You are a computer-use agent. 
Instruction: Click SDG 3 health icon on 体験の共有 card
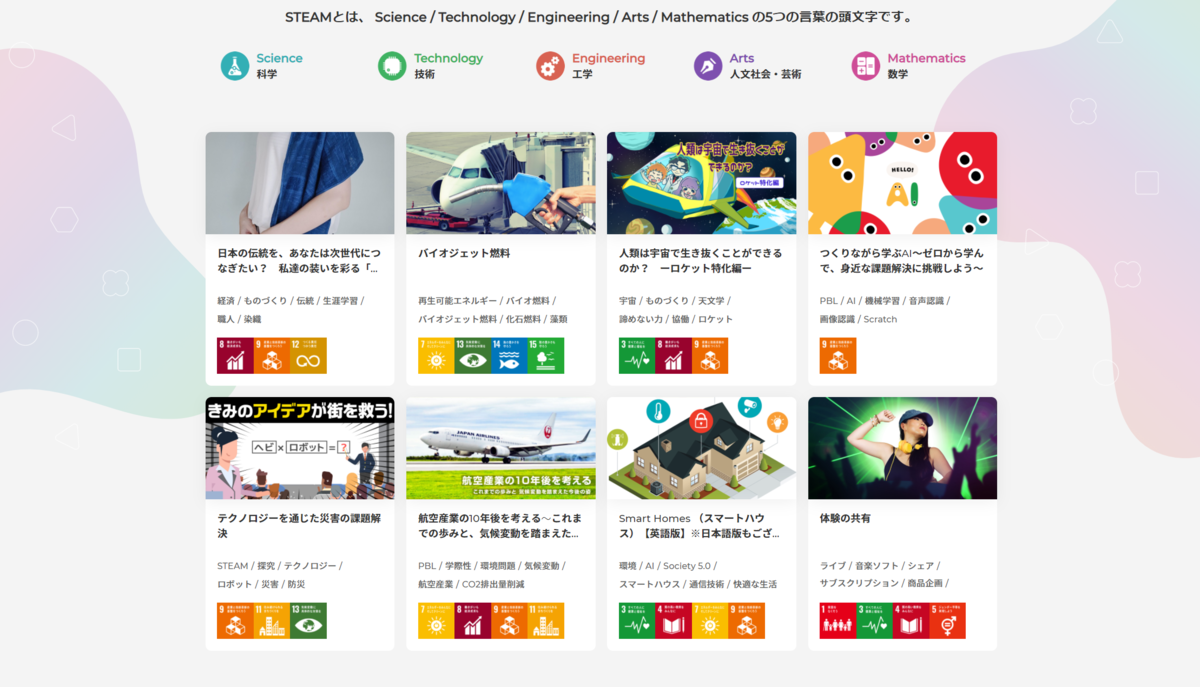[875, 620]
